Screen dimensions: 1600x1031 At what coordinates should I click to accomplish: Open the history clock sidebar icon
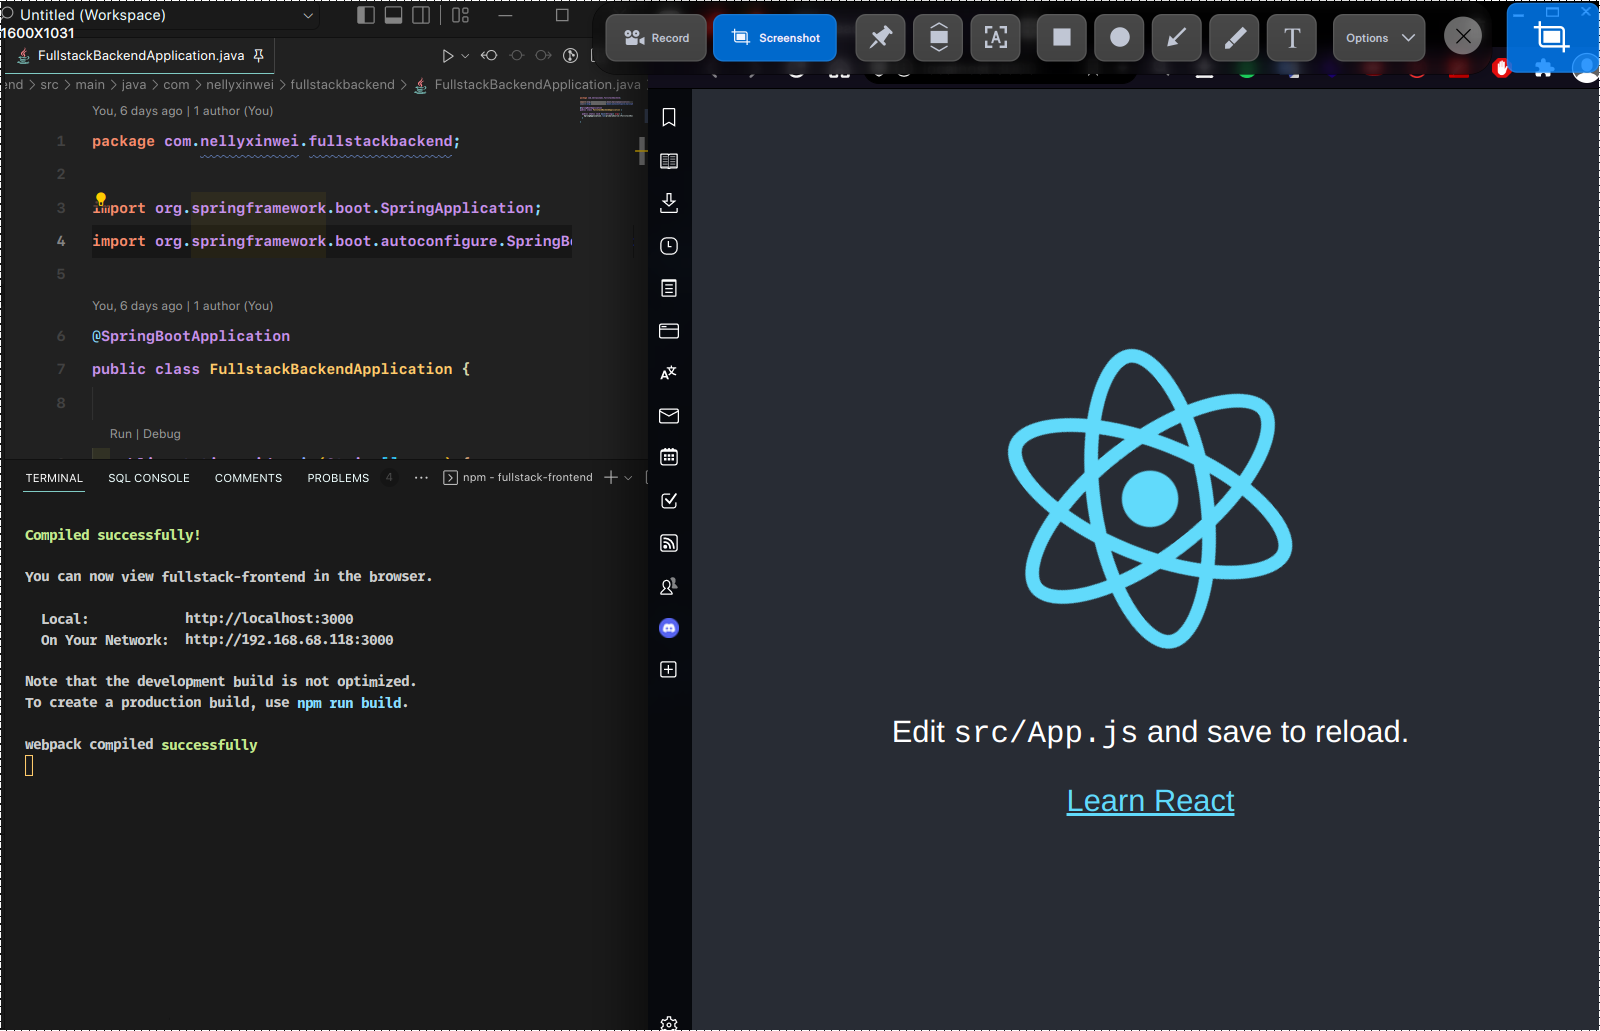pyautogui.click(x=669, y=246)
